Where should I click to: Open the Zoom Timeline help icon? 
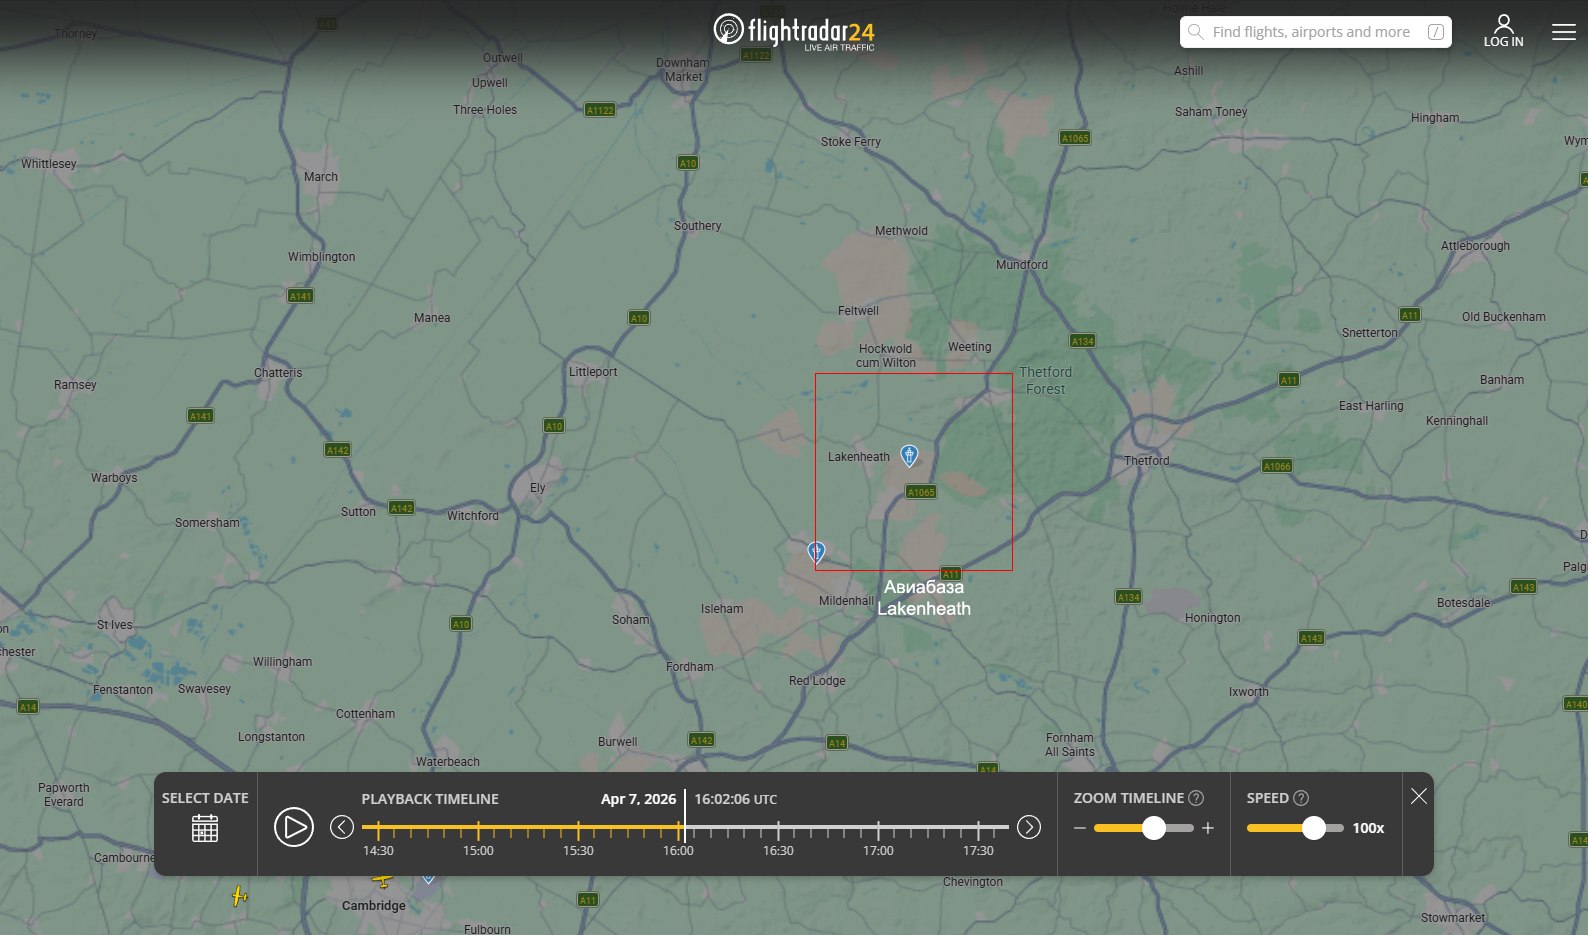pyautogui.click(x=1196, y=798)
